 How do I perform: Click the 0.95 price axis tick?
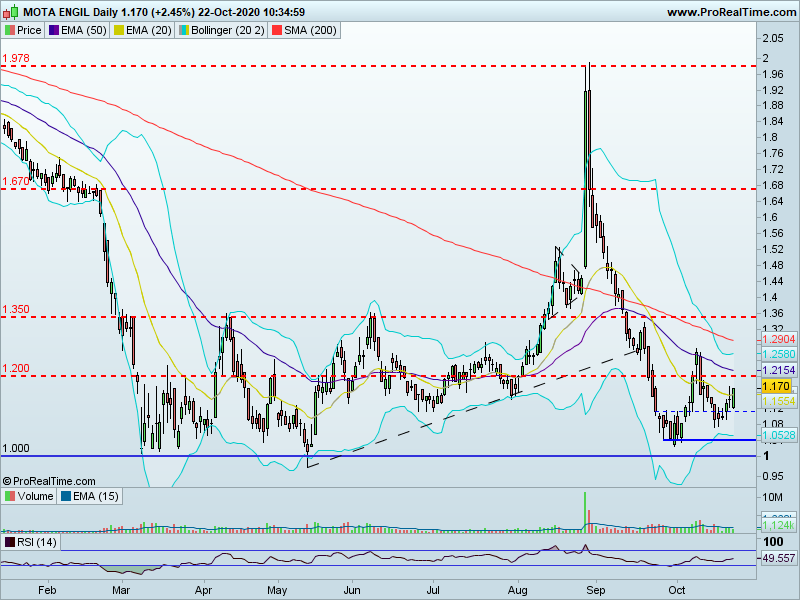click(x=773, y=477)
